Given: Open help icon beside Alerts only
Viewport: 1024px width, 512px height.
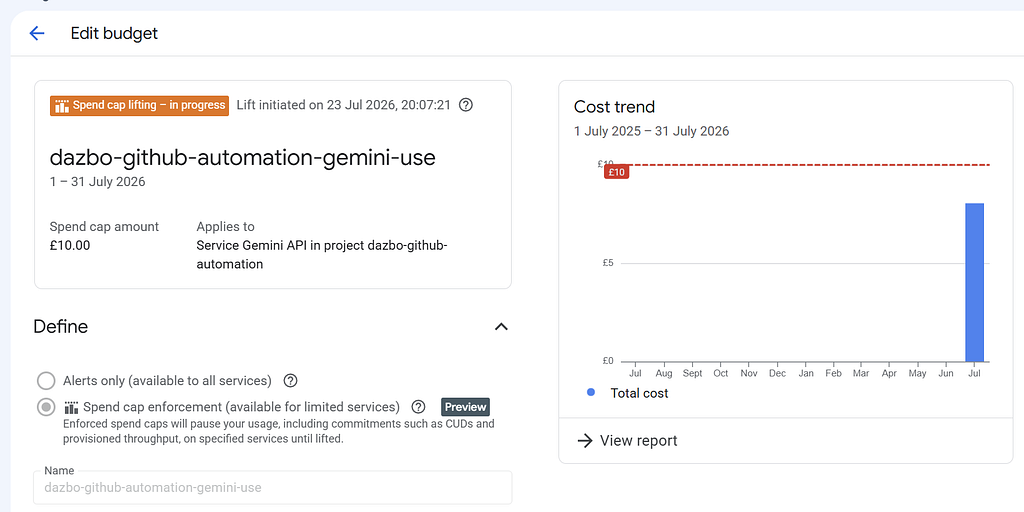Looking at the screenshot, I should point(291,380).
